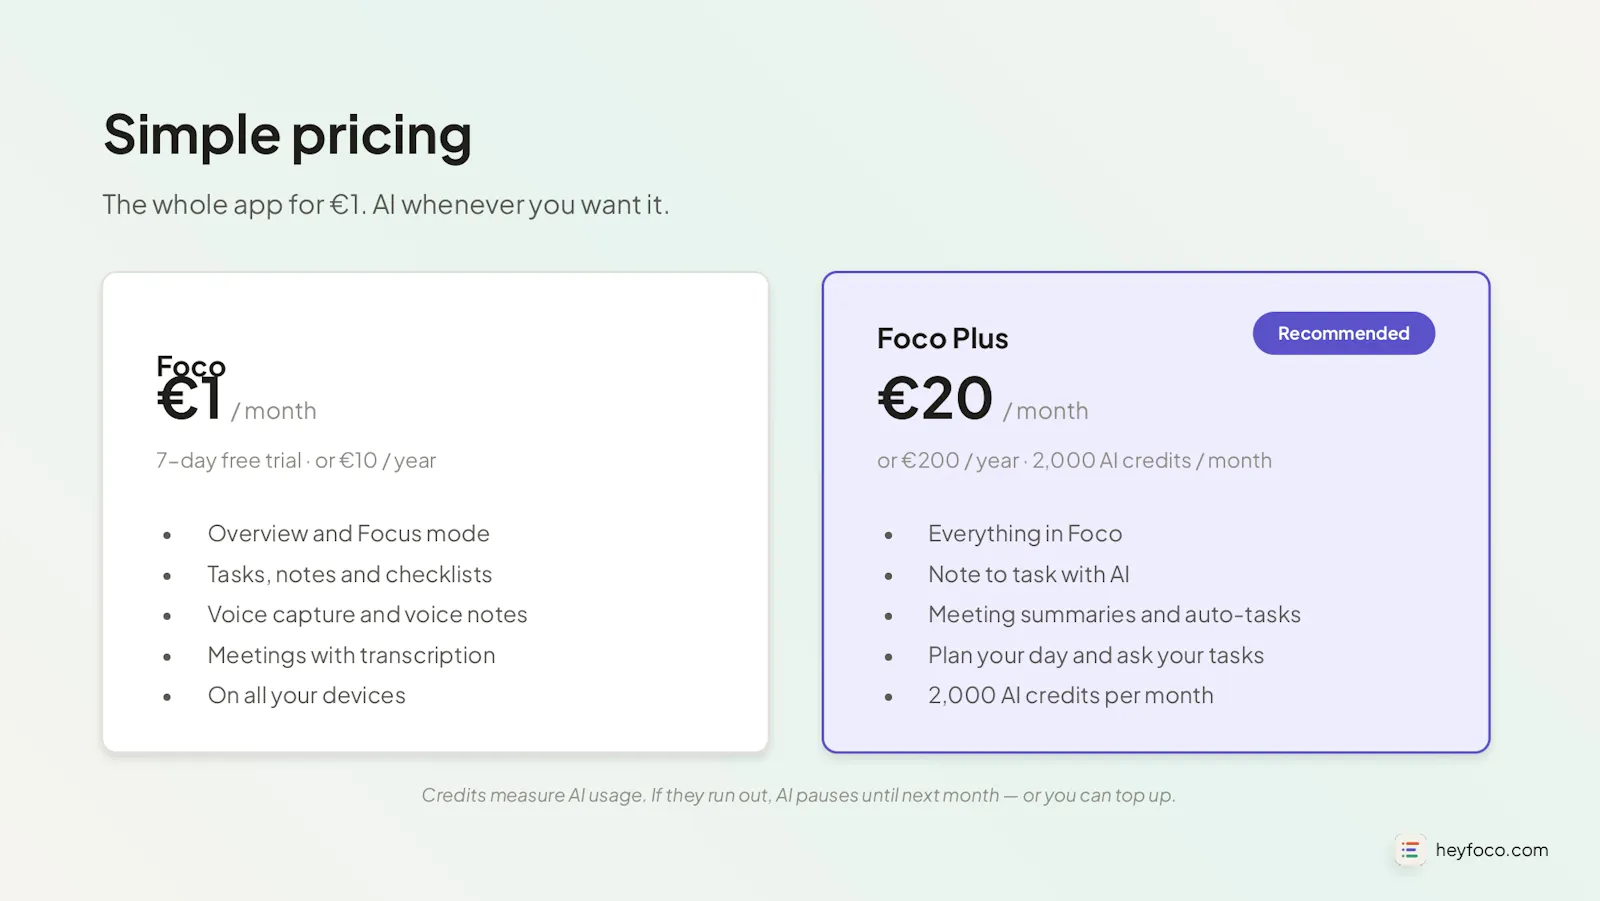Select the Foco Plus plan title
Image resolution: width=1600 pixels, height=901 pixels.
point(942,339)
